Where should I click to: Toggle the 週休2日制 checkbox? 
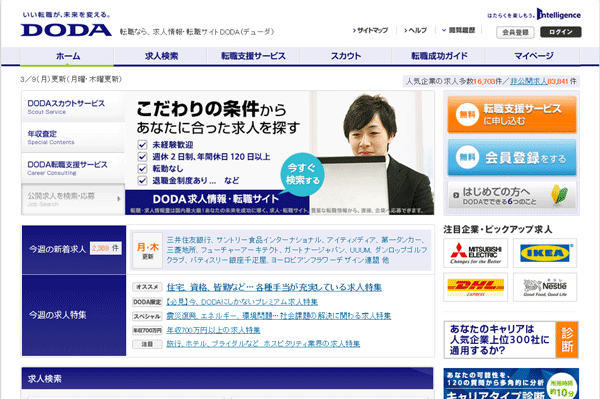(142, 156)
